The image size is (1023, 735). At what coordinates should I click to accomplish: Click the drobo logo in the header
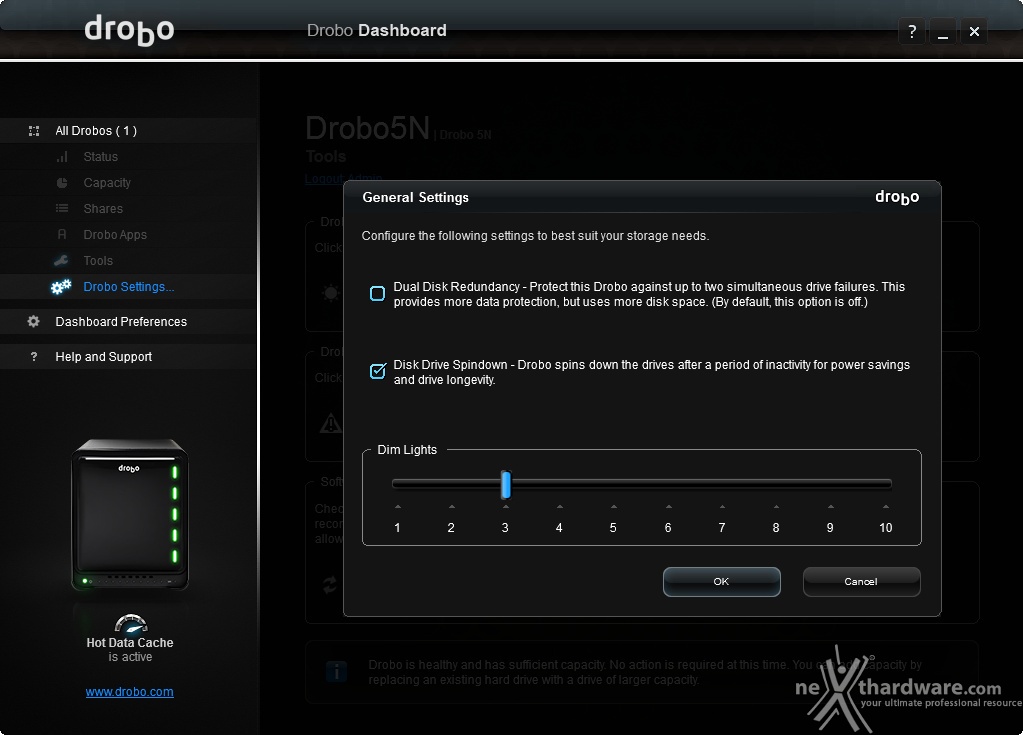(129, 30)
